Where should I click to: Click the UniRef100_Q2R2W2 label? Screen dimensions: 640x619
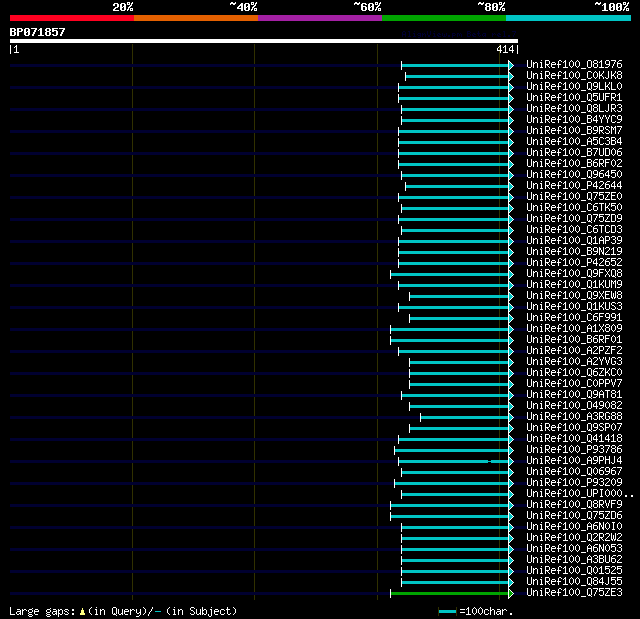(x=574, y=538)
